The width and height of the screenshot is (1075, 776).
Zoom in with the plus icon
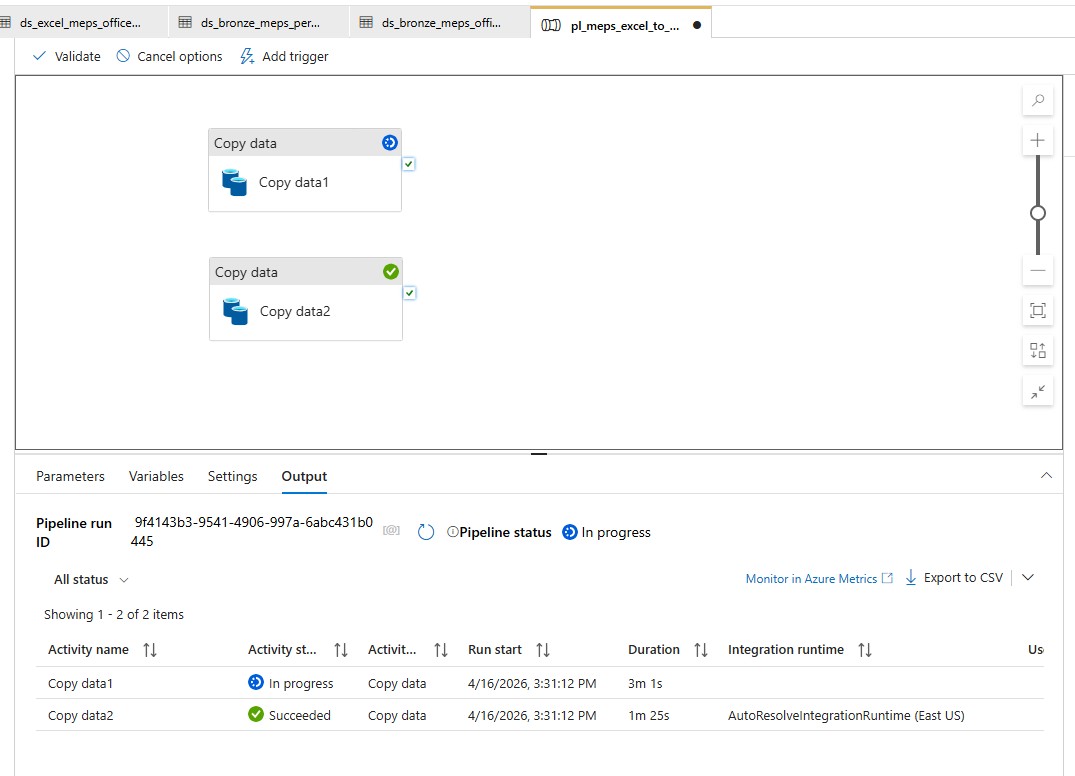(1038, 140)
